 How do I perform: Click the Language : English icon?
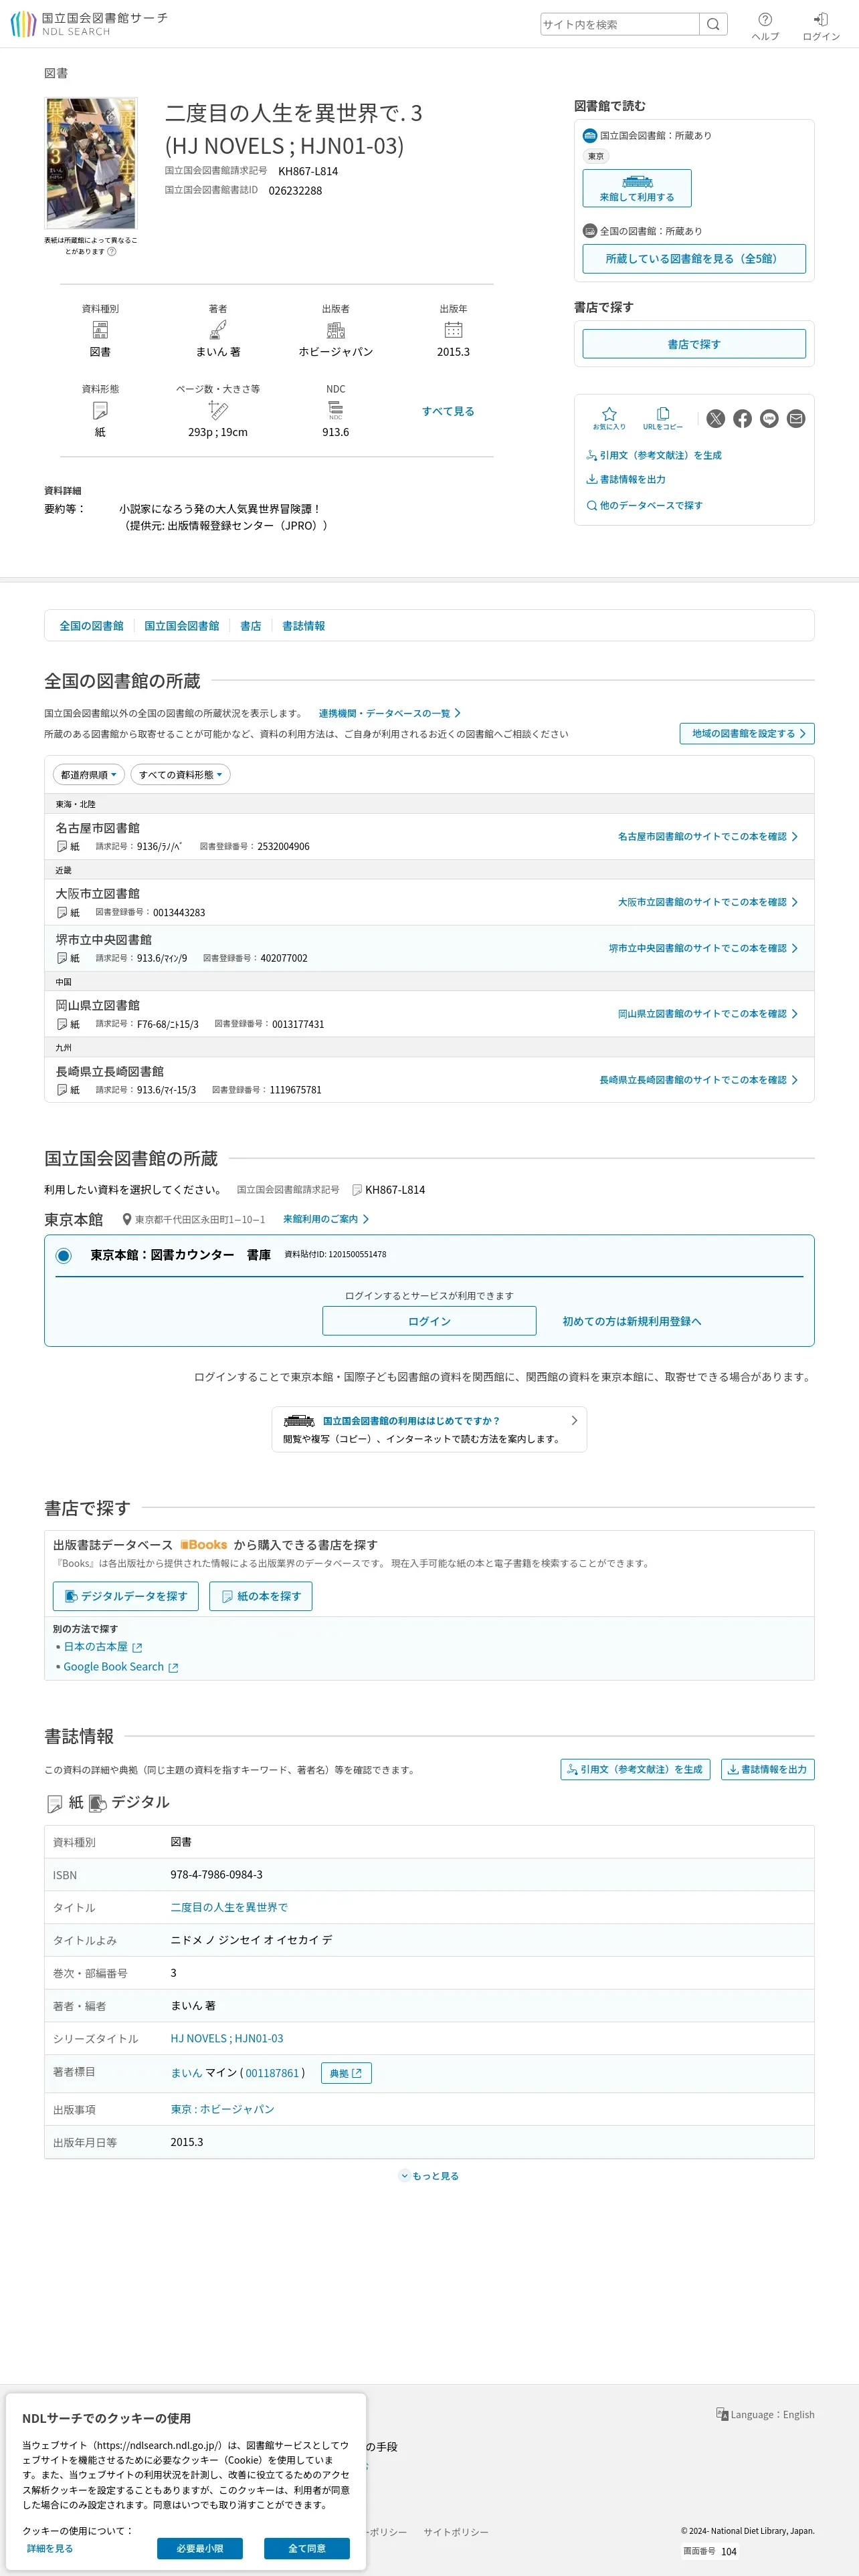coord(722,2414)
